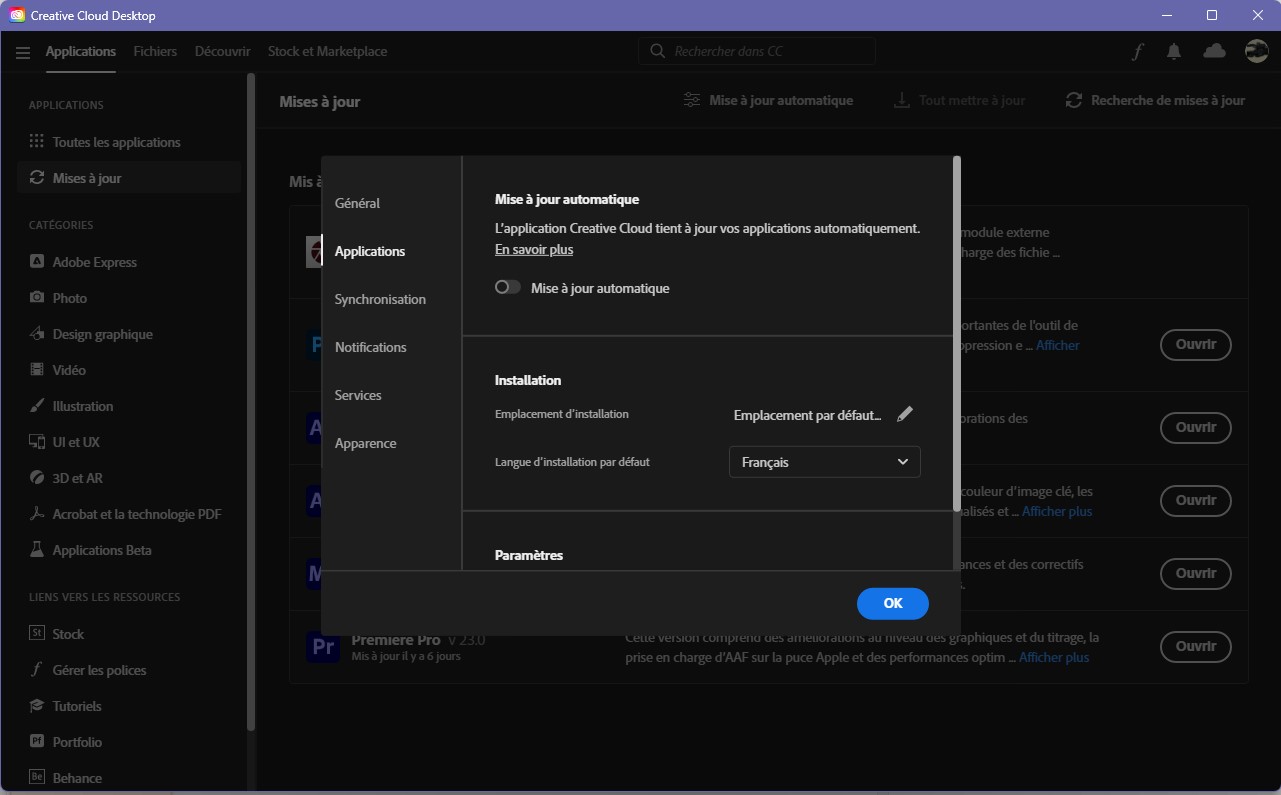This screenshot has width=1281, height=795.
Task: Click the fonts f icon in header
Action: tap(1138, 52)
